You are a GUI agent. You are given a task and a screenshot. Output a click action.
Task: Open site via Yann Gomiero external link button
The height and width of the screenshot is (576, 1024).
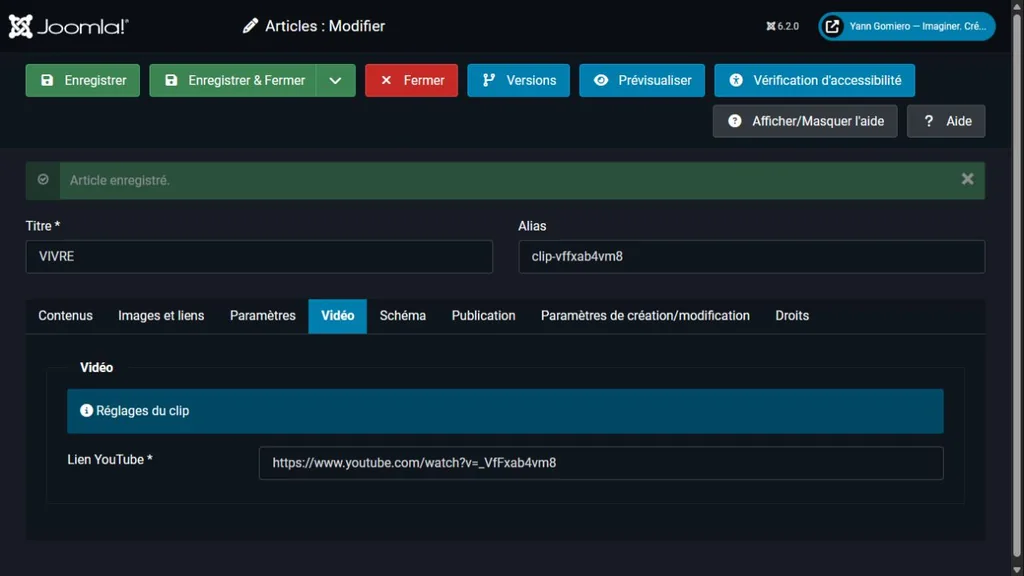tap(907, 26)
